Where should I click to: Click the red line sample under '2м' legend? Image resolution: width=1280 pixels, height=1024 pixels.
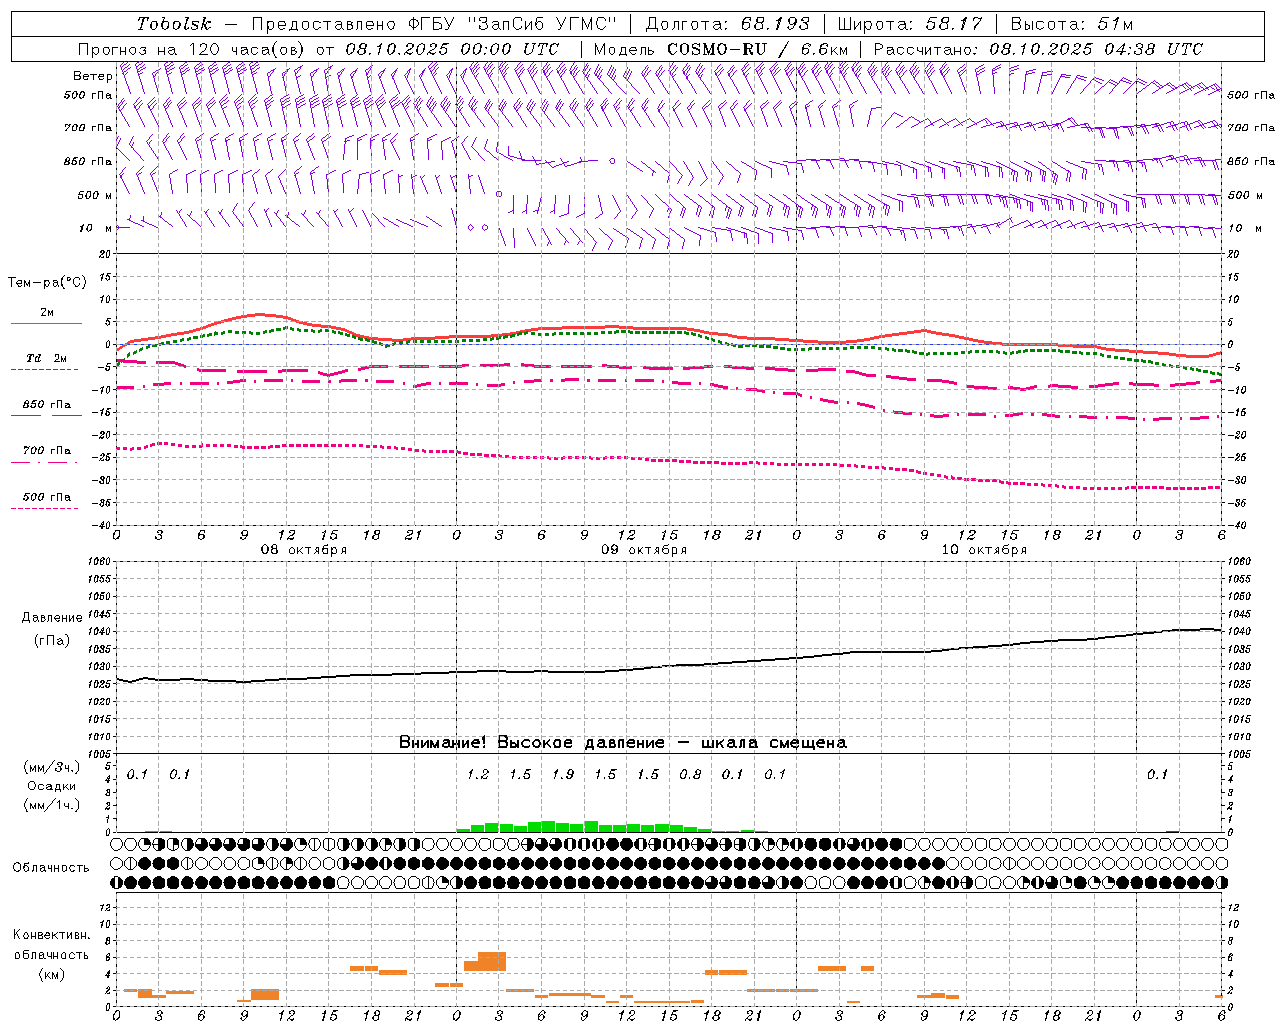46,323
